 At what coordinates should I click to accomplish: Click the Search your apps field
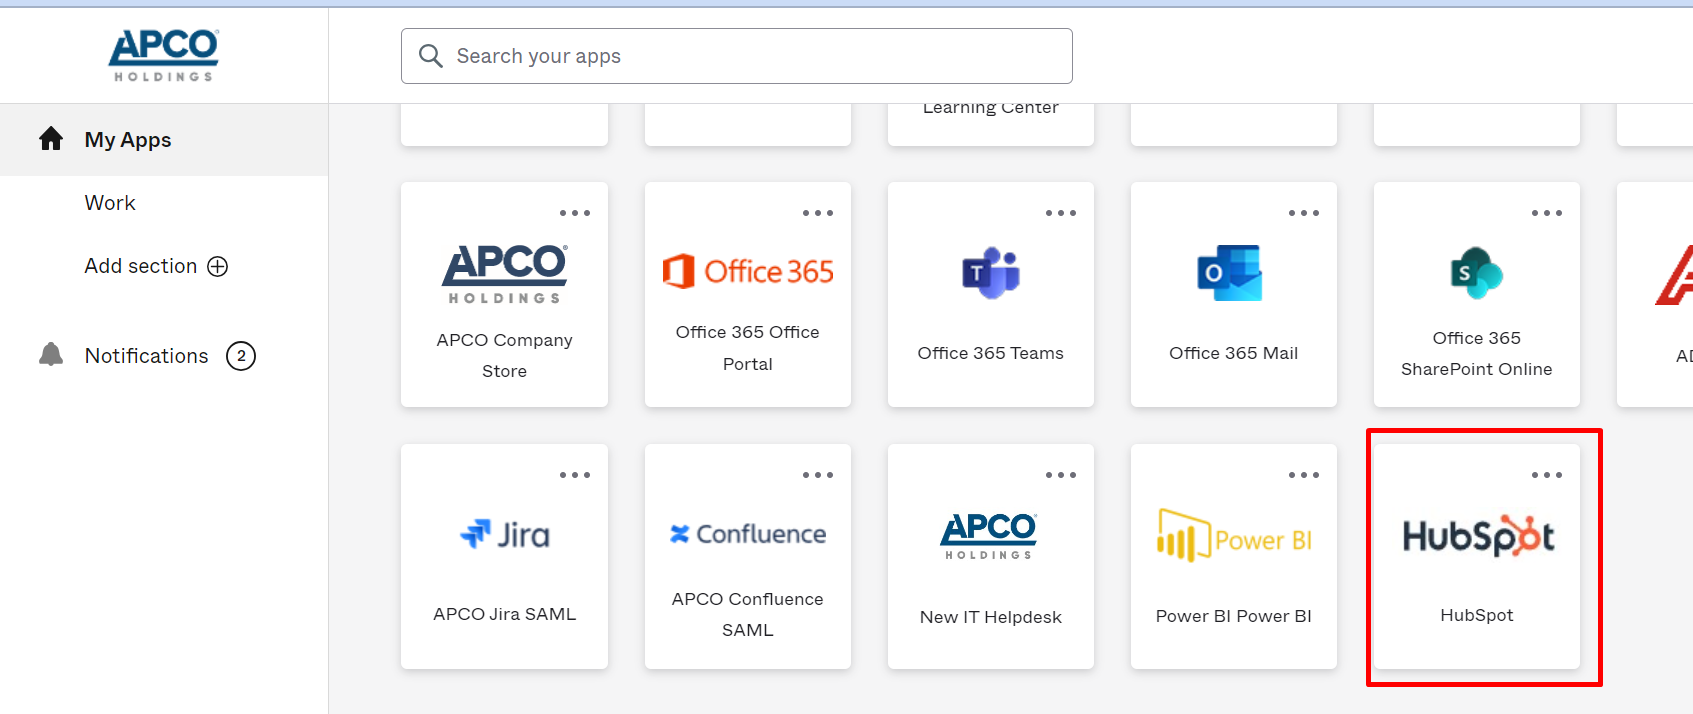point(737,56)
